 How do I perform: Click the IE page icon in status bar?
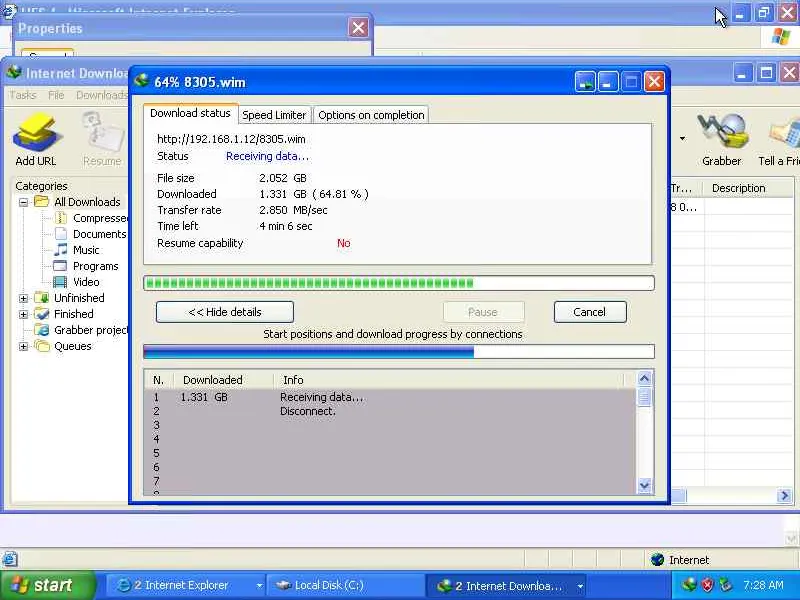10,559
